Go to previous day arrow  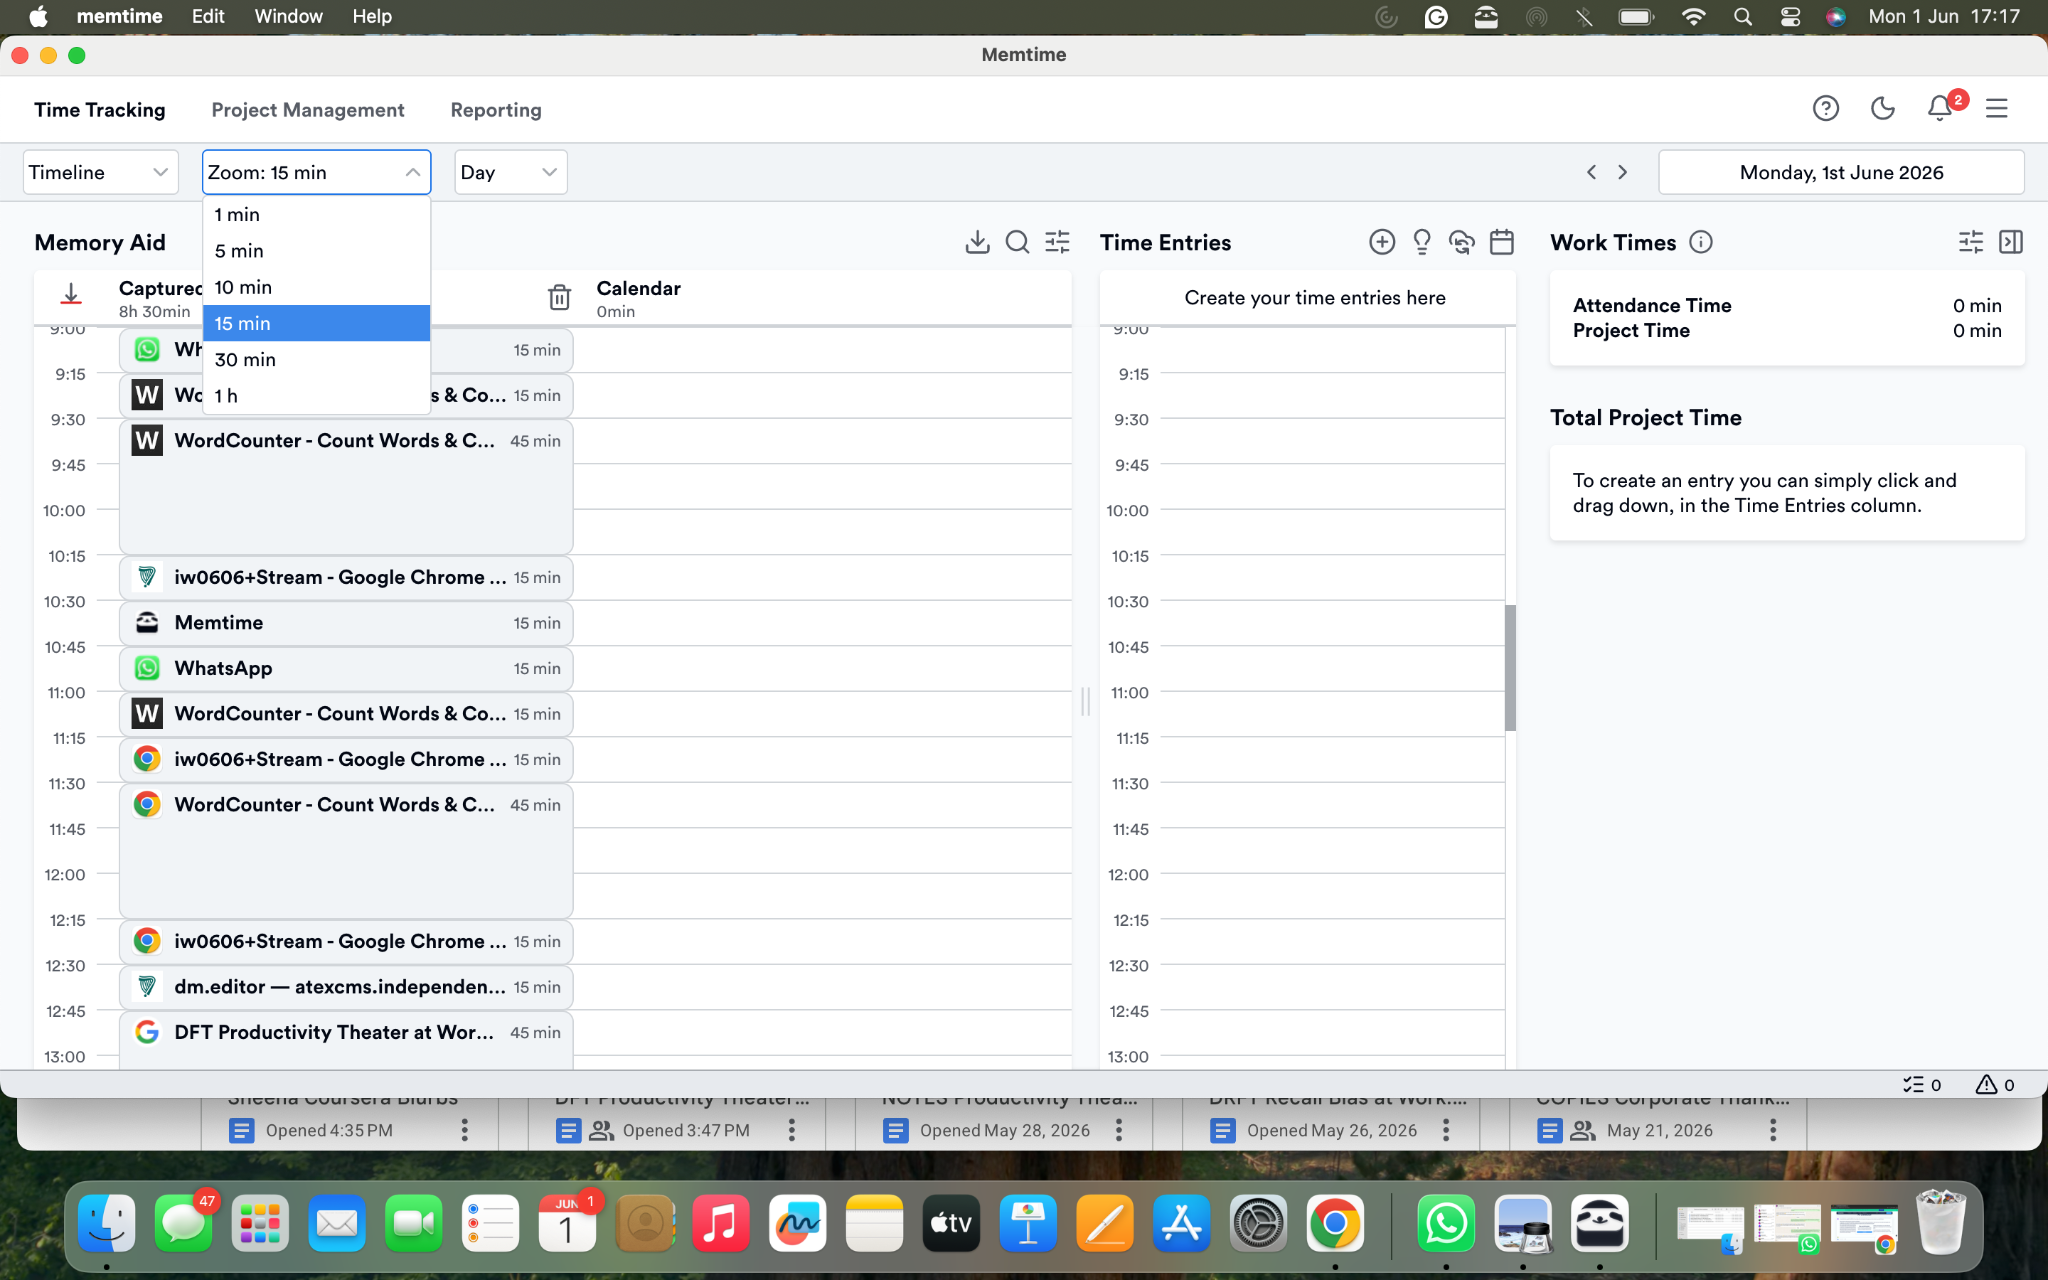[1591, 172]
